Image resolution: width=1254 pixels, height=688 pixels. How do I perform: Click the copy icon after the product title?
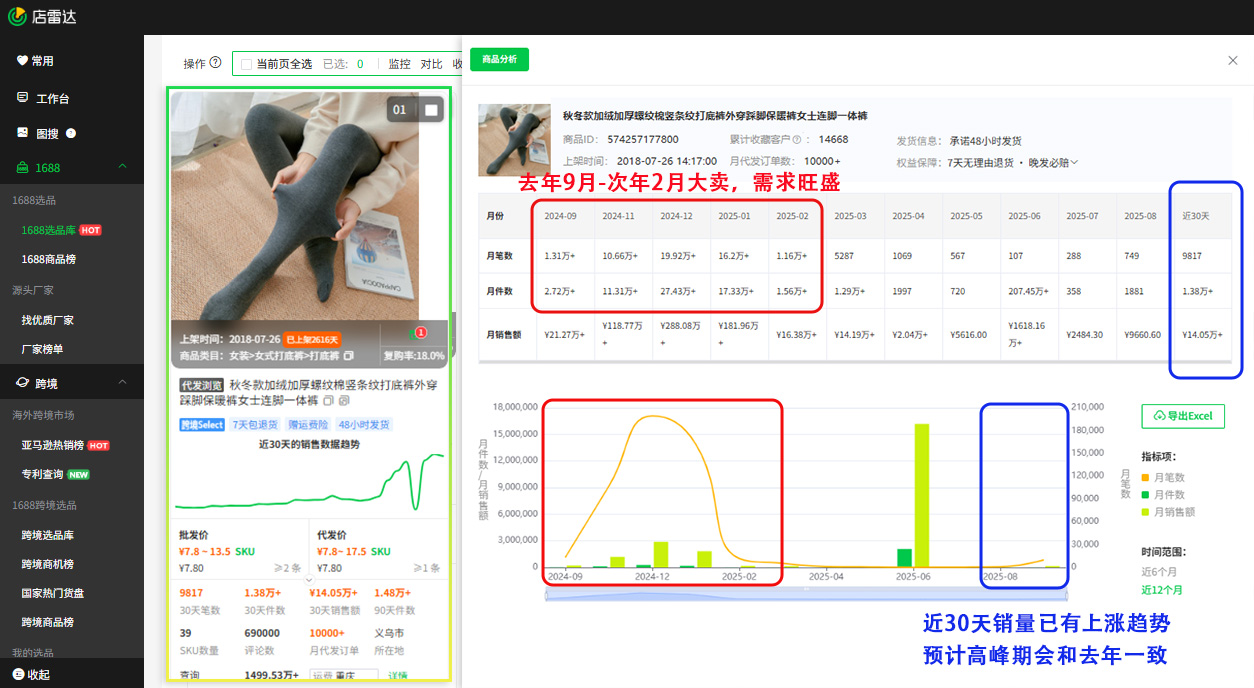(x=328, y=401)
